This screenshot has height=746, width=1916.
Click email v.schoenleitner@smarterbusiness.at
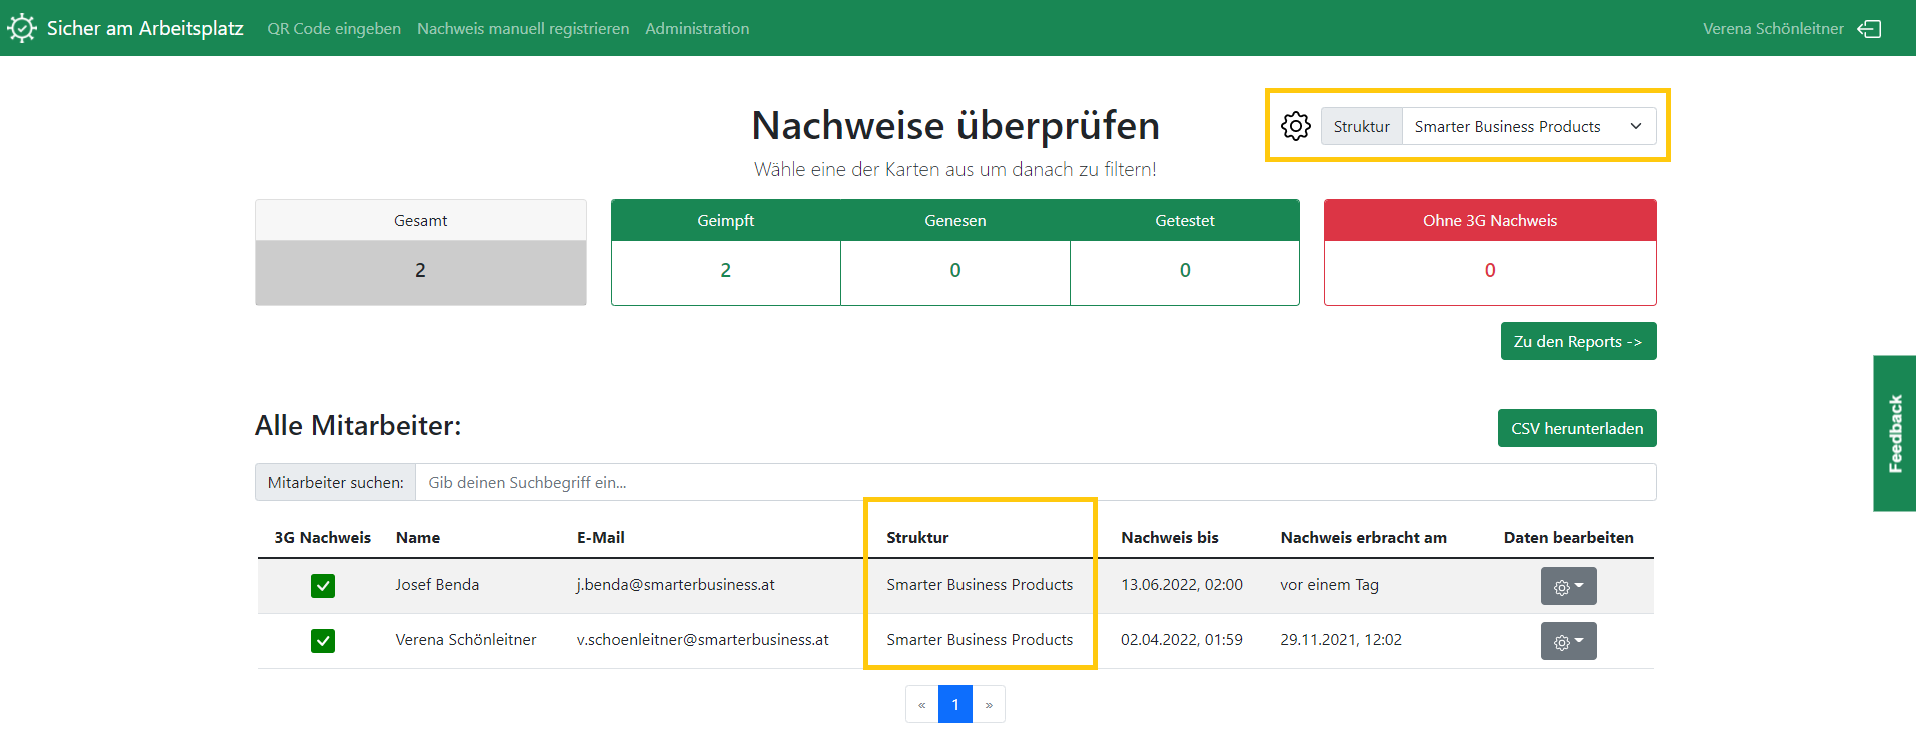pos(703,640)
